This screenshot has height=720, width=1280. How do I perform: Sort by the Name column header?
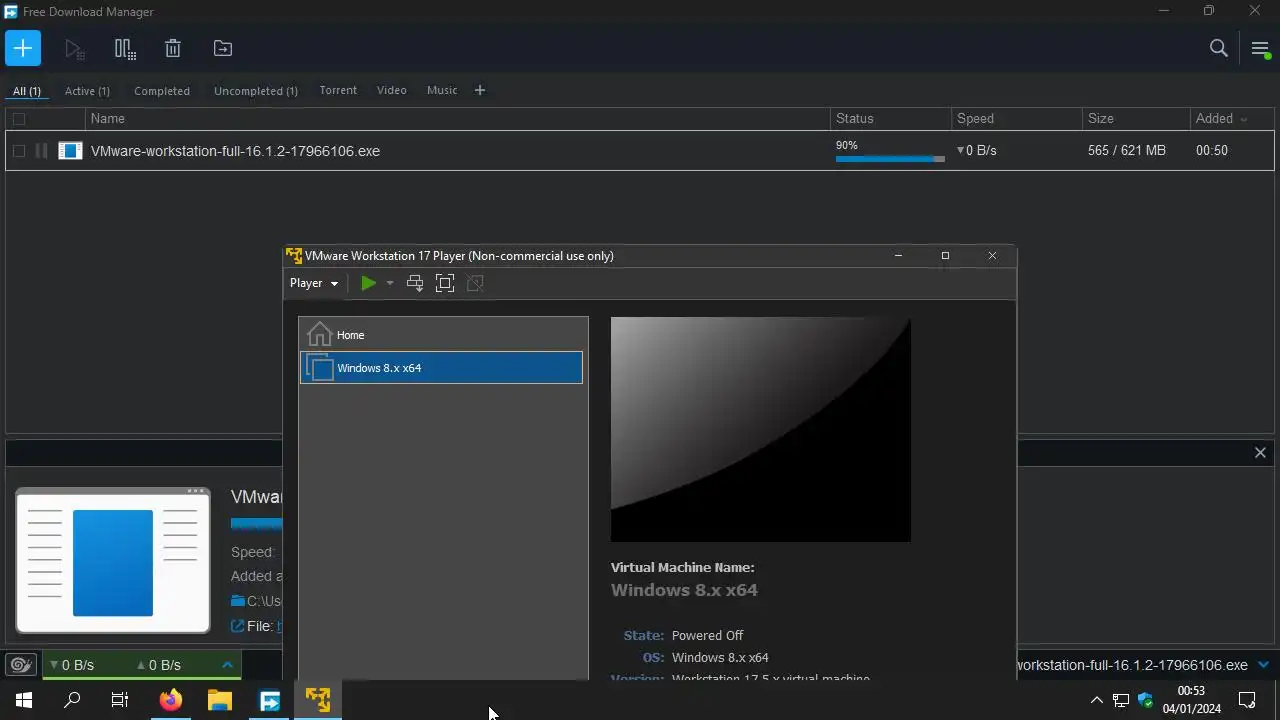tap(458, 119)
